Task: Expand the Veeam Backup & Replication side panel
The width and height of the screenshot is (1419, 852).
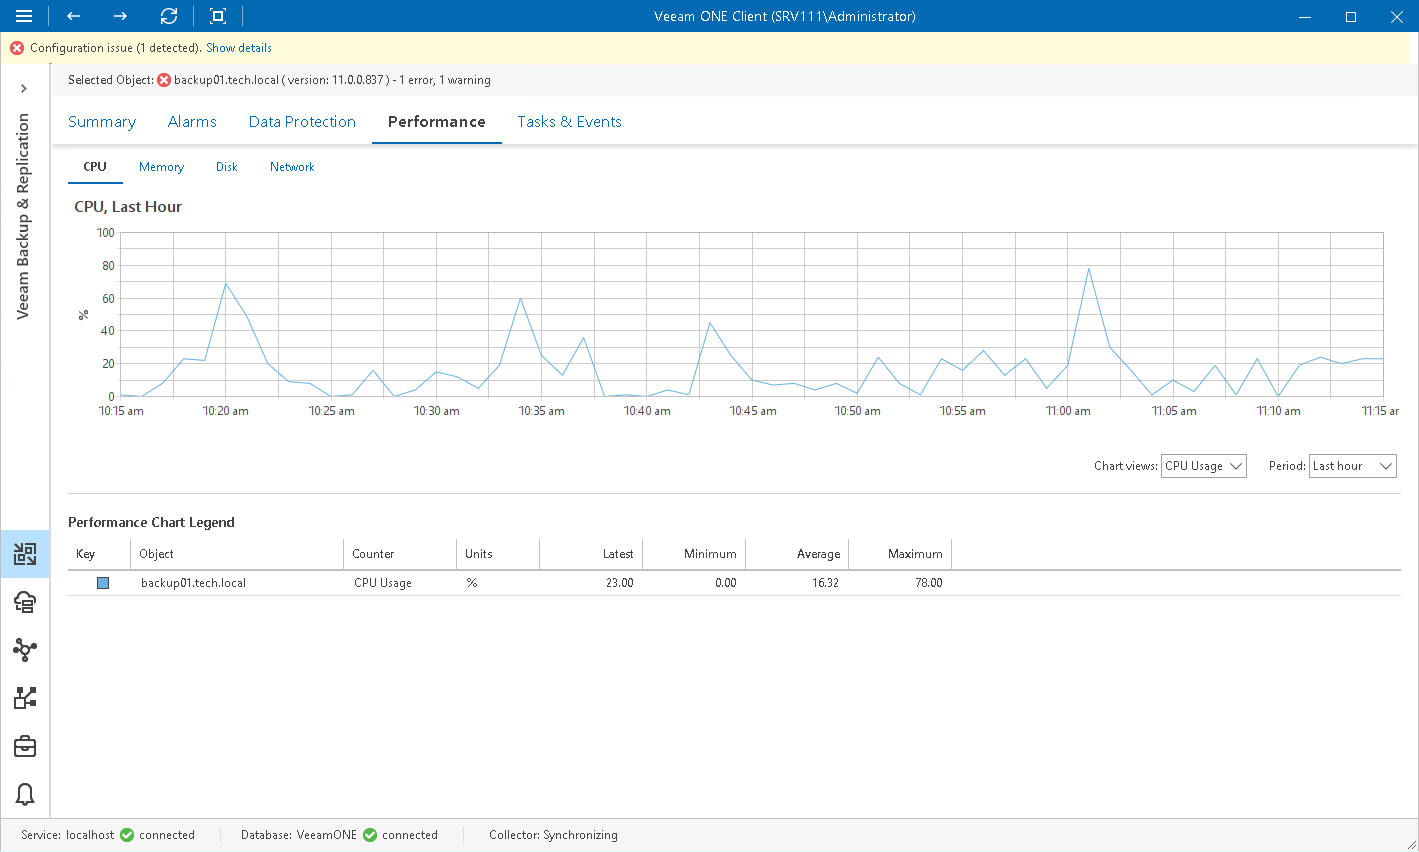Action: pyautogui.click(x=24, y=89)
